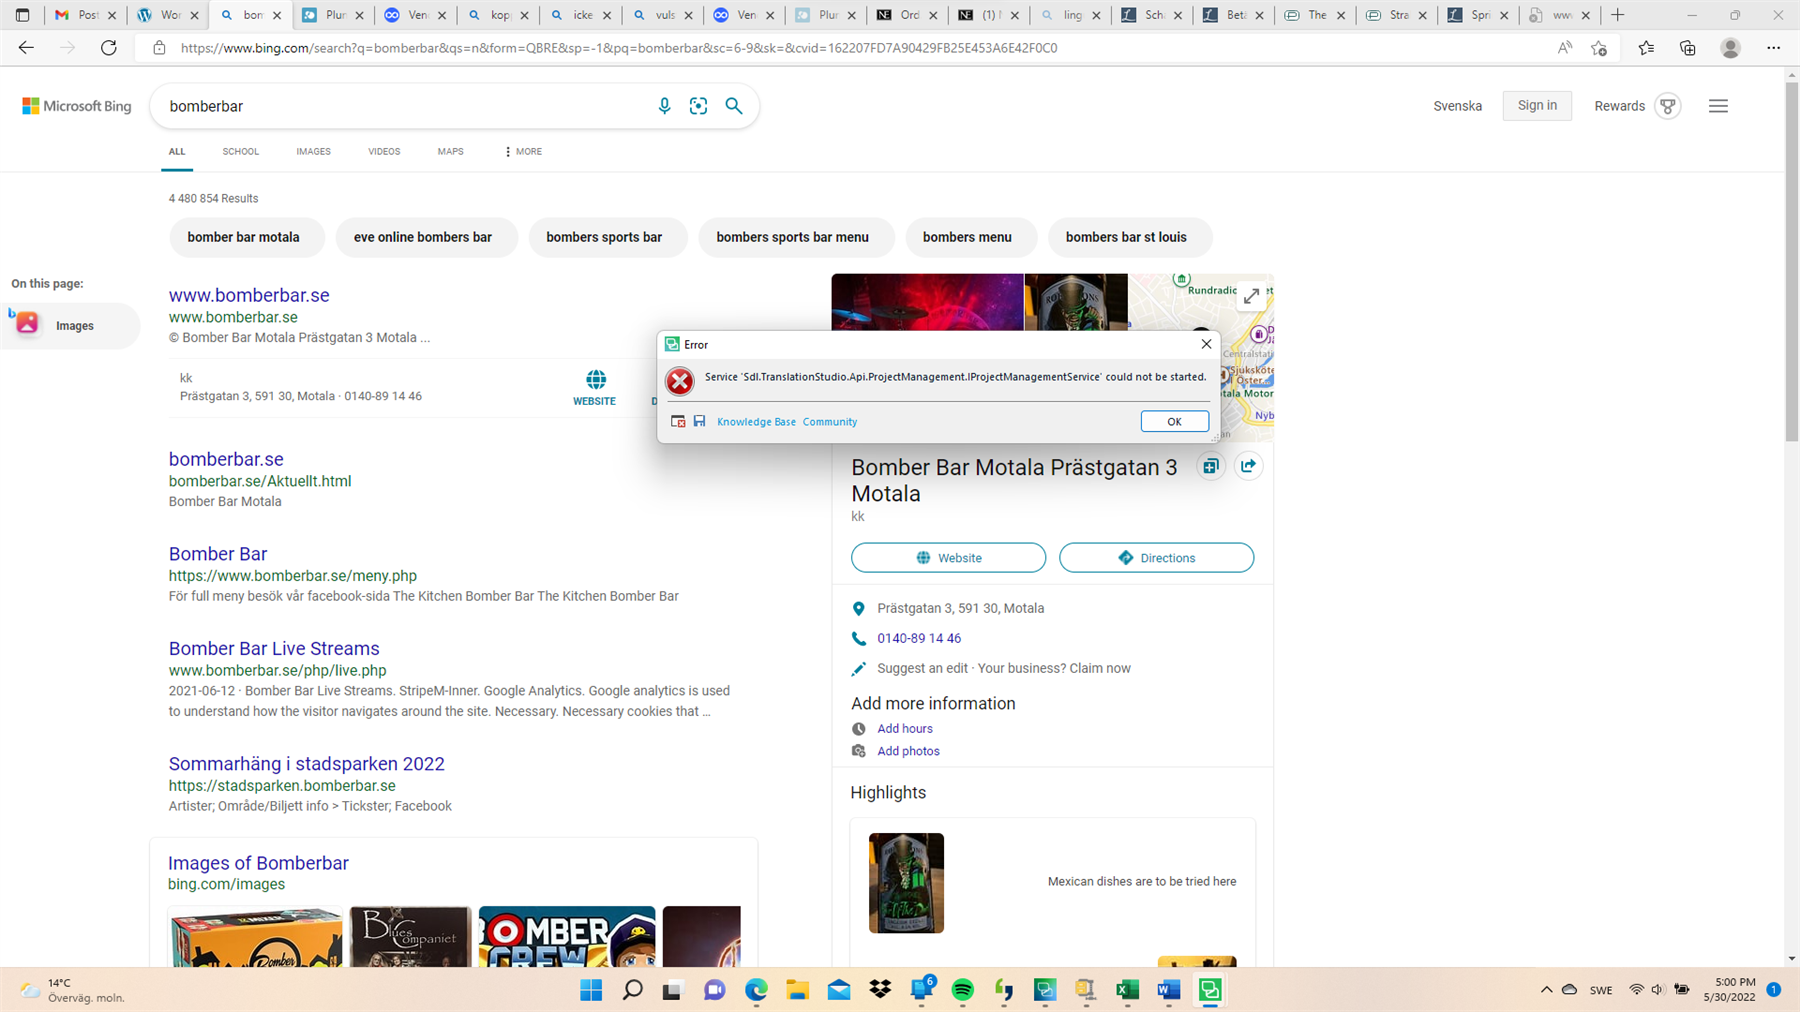Viewport: 1800px width, 1012px height.
Task: Click the vertical page scrollbar
Action: (1791, 260)
